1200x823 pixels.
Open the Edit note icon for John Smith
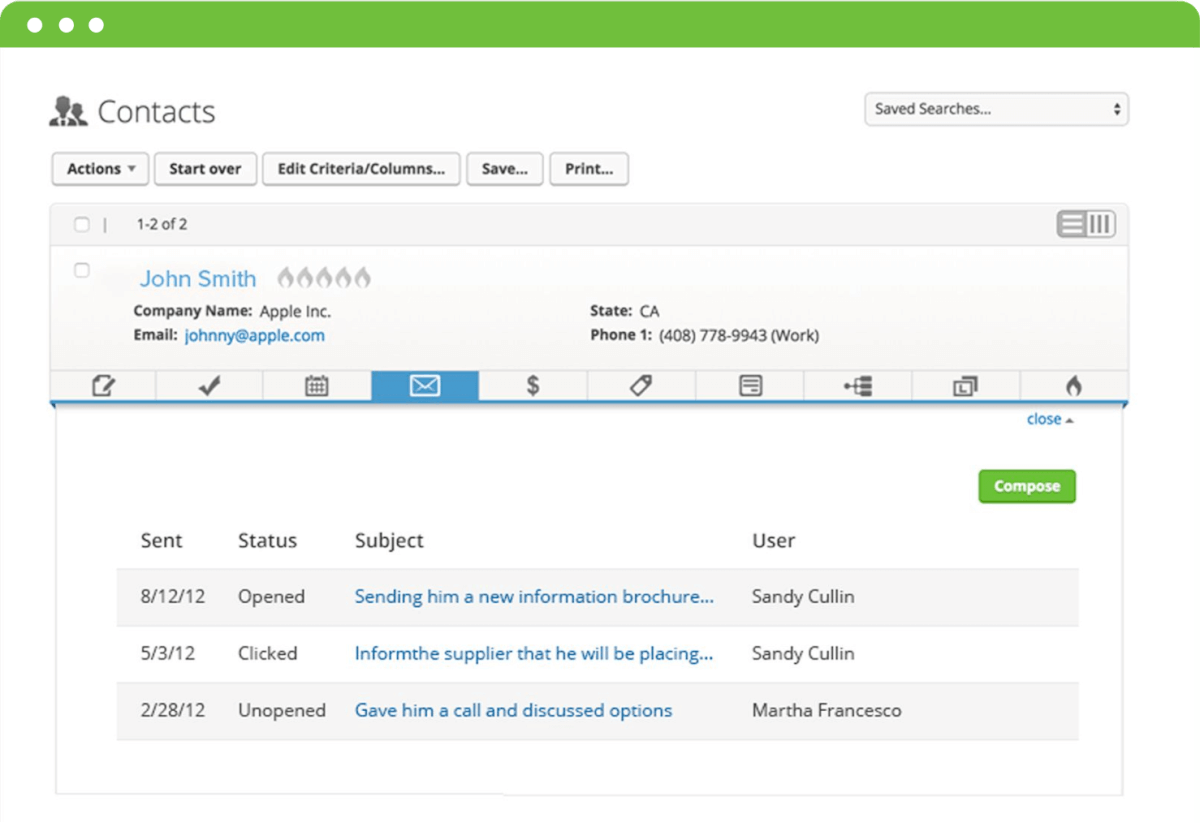105,385
